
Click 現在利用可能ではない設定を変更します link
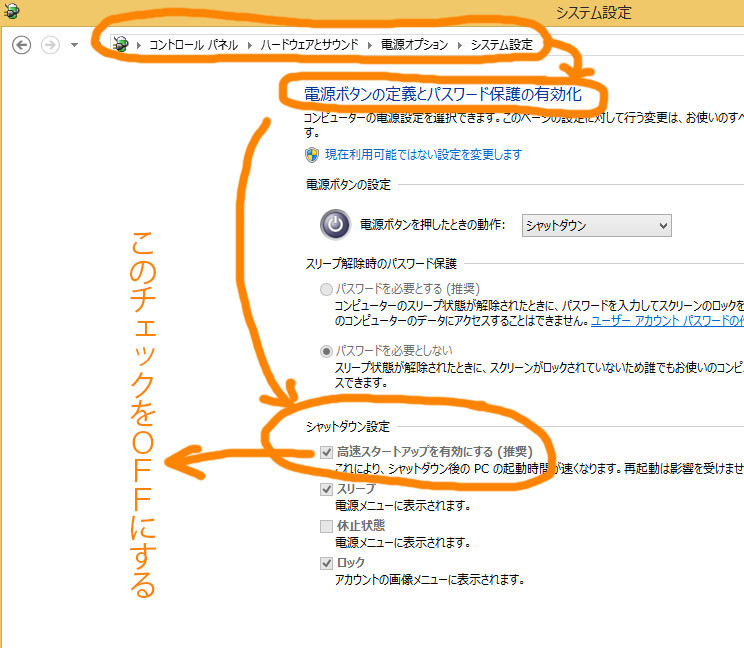pyautogui.click(x=423, y=155)
